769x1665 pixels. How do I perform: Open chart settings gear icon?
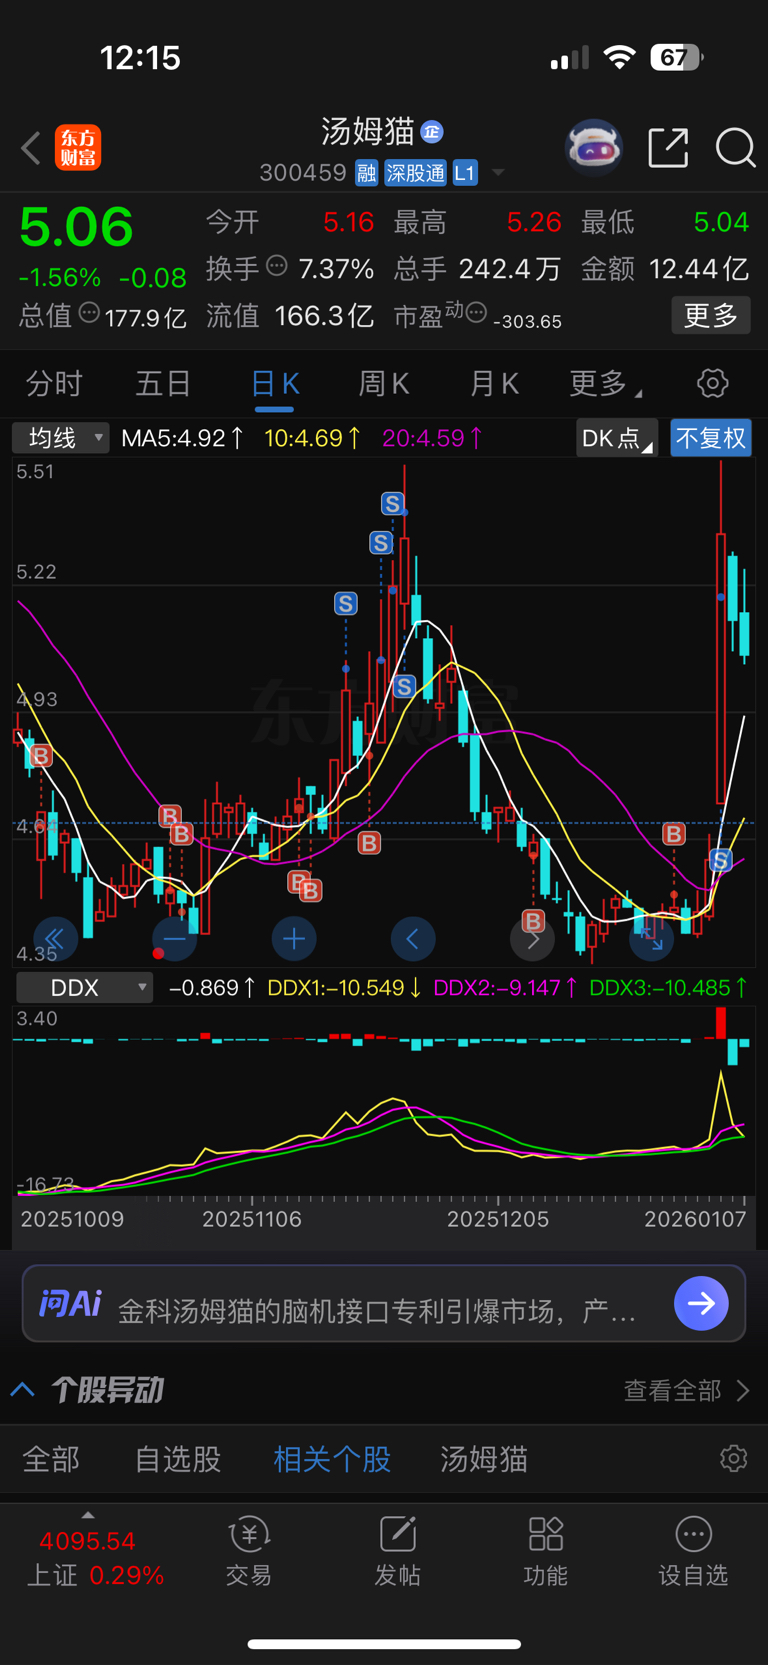(x=712, y=383)
